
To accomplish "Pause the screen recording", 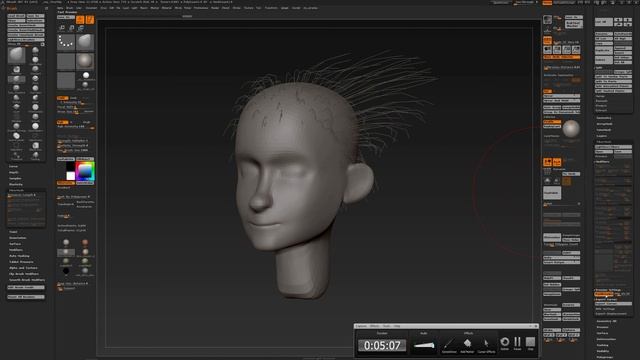I will [x=518, y=343].
